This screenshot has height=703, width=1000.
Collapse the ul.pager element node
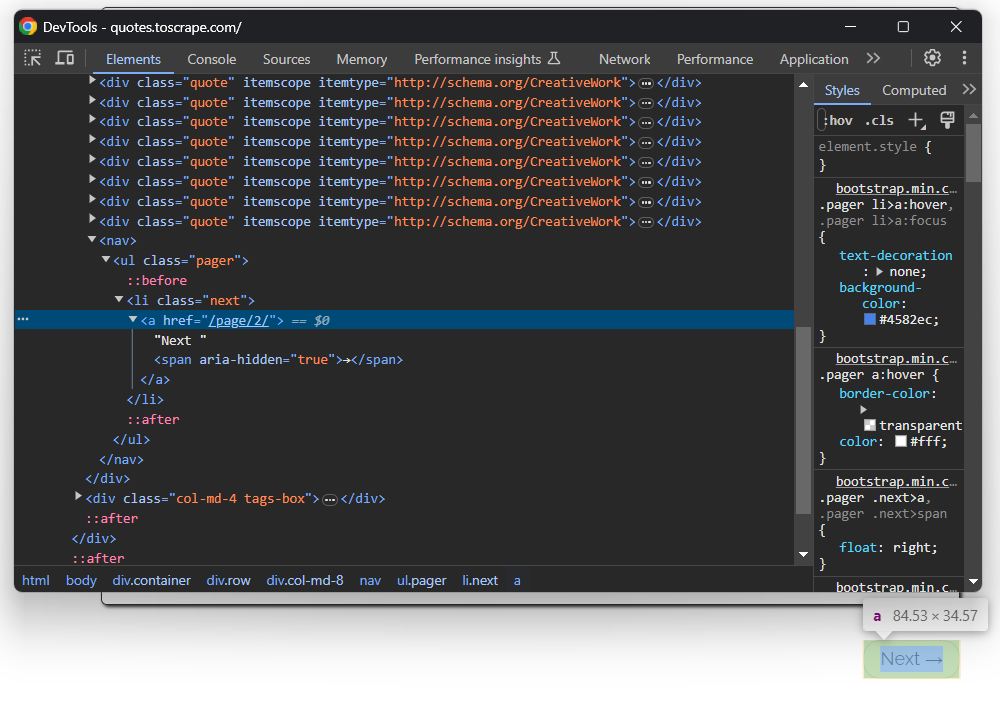tap(105, 258)
